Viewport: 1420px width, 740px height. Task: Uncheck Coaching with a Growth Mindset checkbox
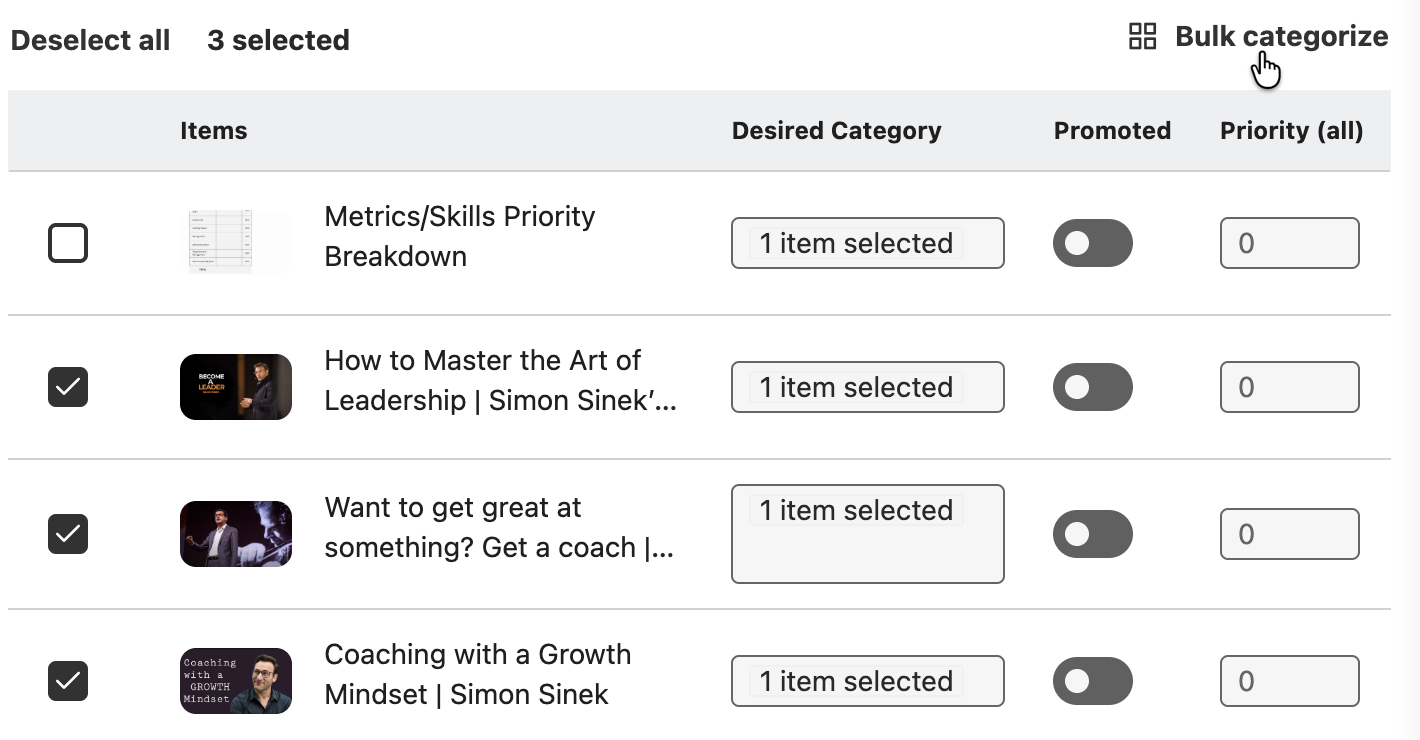pos(68,681)
